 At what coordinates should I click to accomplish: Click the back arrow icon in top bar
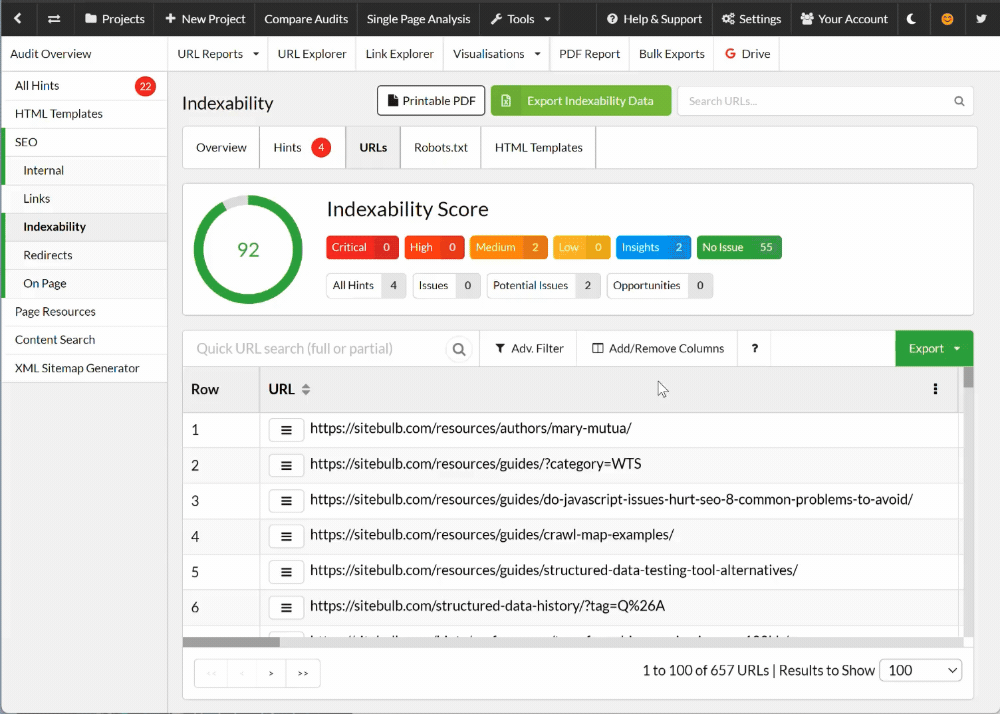[18, 18]
